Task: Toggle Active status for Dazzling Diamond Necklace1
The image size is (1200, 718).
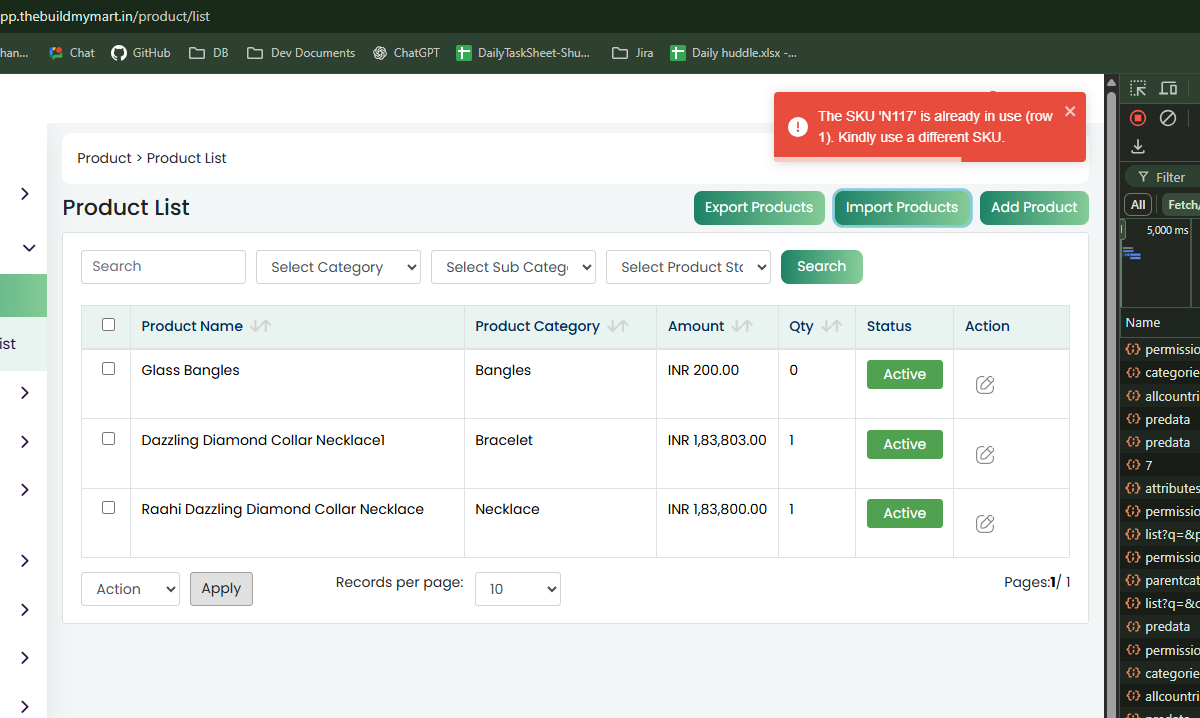Action: [905, 444]
